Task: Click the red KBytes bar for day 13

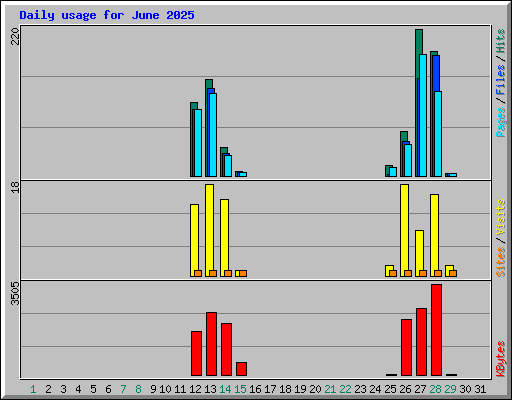Action: (211, 344)
